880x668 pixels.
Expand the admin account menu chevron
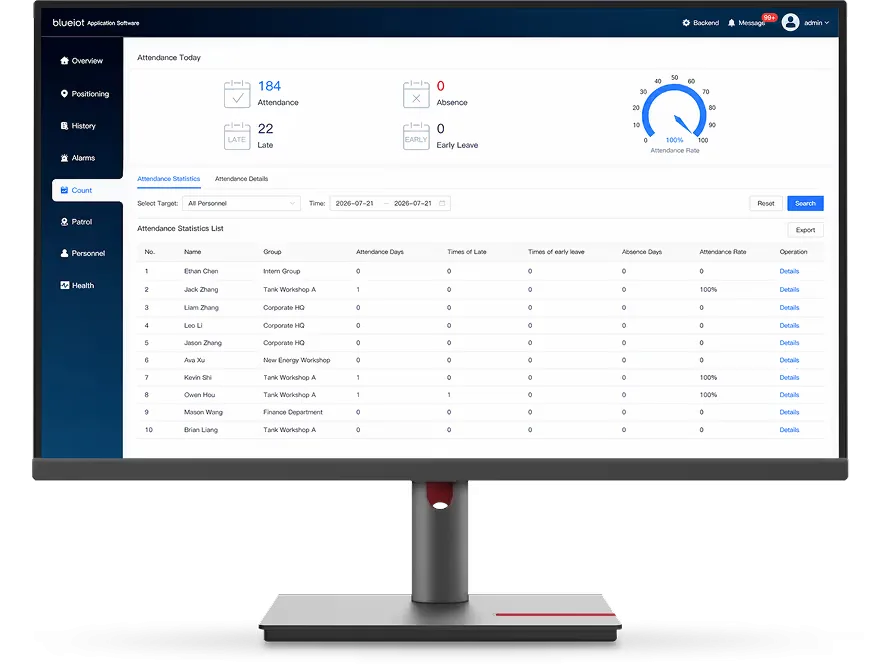point(827,23)
